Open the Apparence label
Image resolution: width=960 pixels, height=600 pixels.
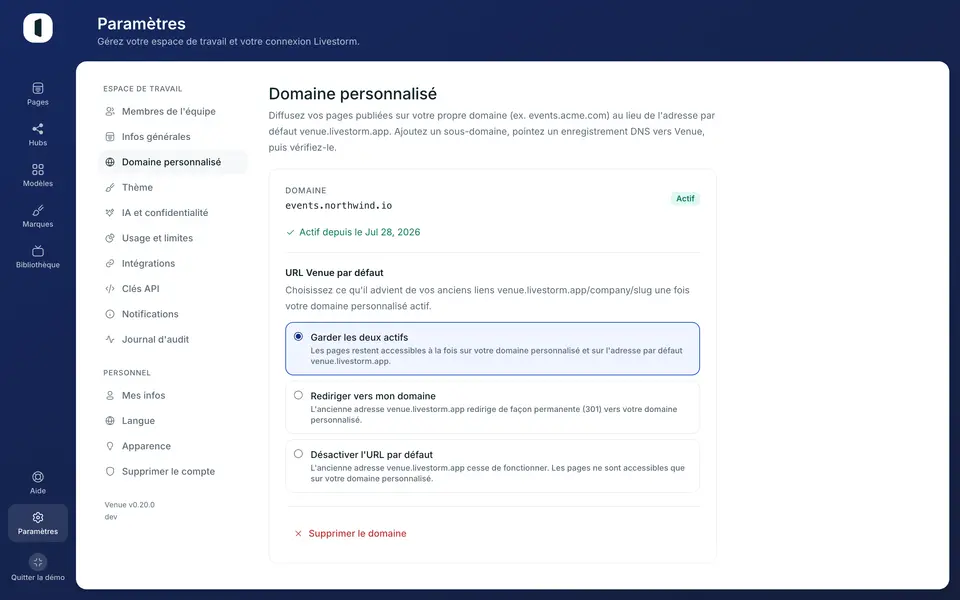(146, 446)
